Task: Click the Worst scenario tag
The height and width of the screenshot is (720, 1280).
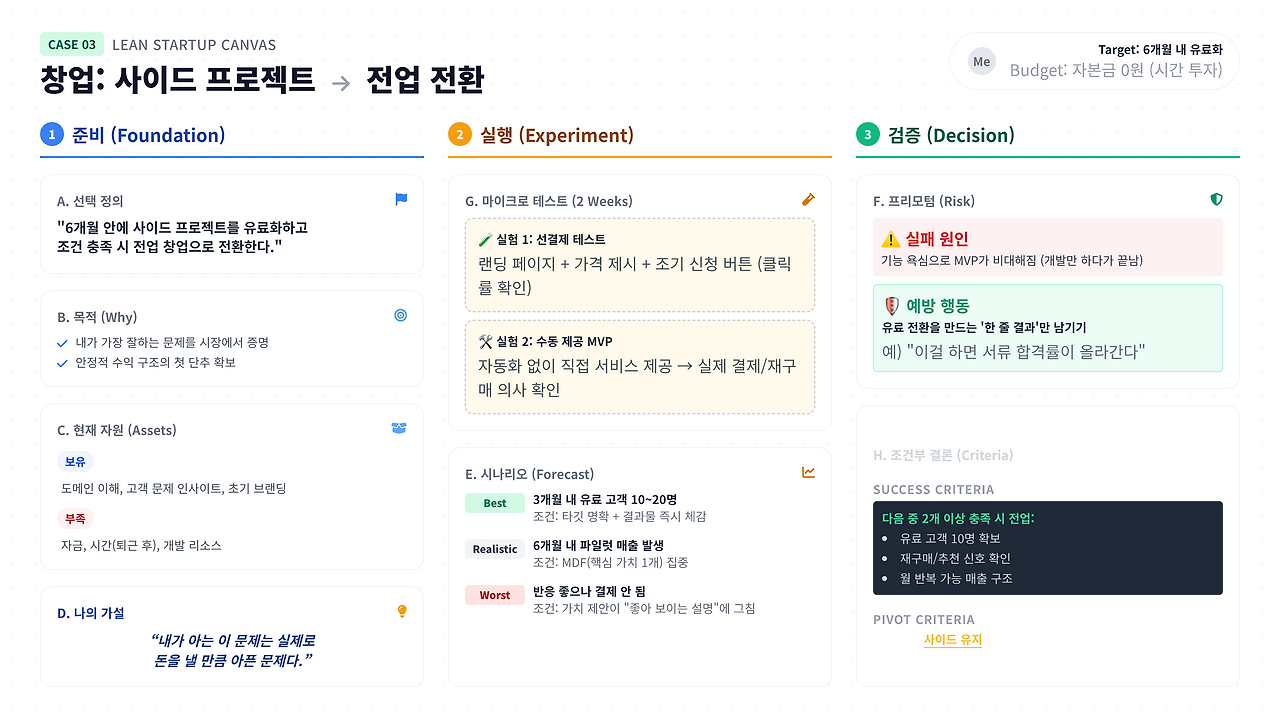Action: click(x=495, y=595)
